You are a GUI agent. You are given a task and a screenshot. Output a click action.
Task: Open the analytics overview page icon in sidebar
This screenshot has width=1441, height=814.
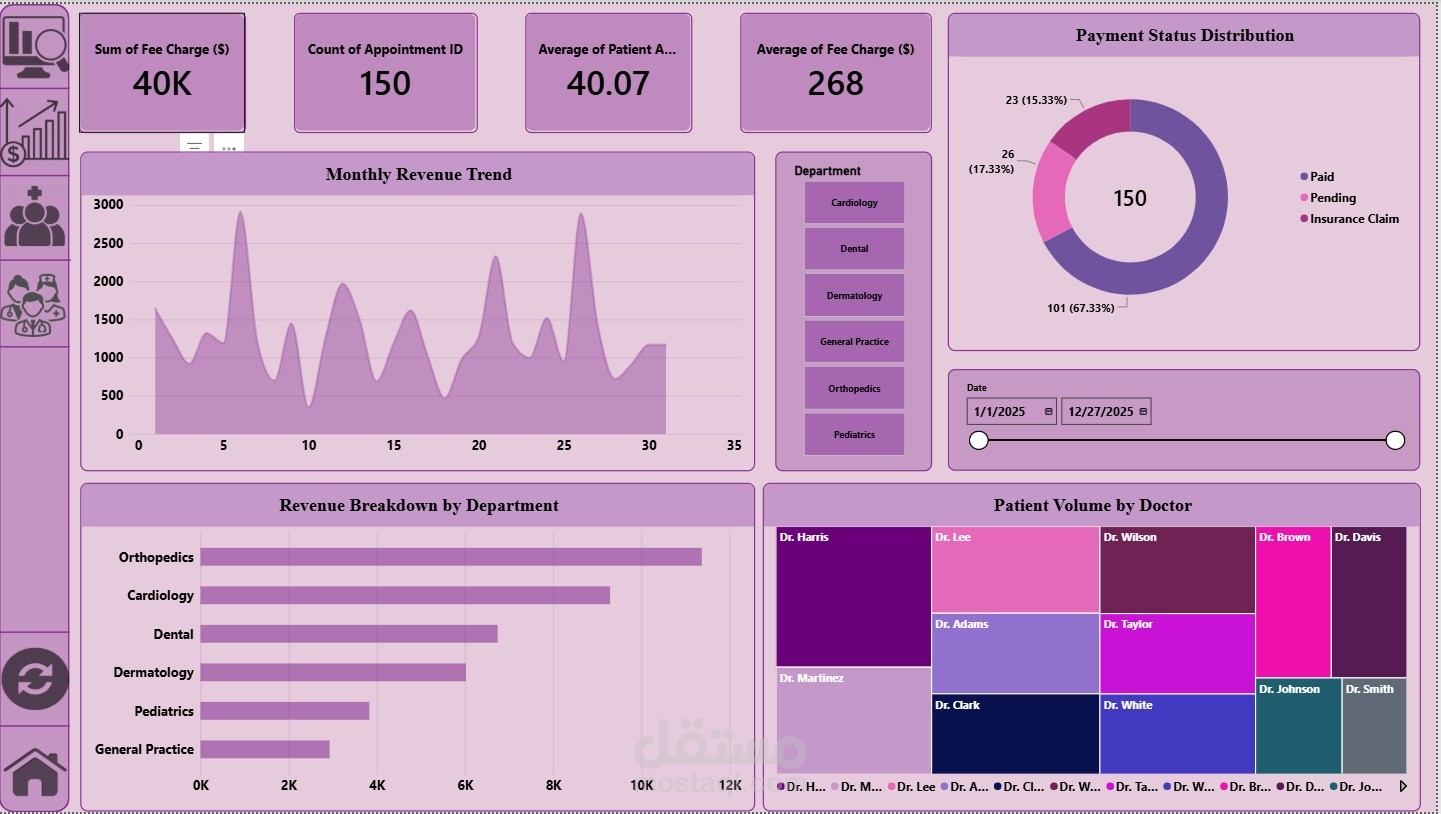[x=36, y=46]
